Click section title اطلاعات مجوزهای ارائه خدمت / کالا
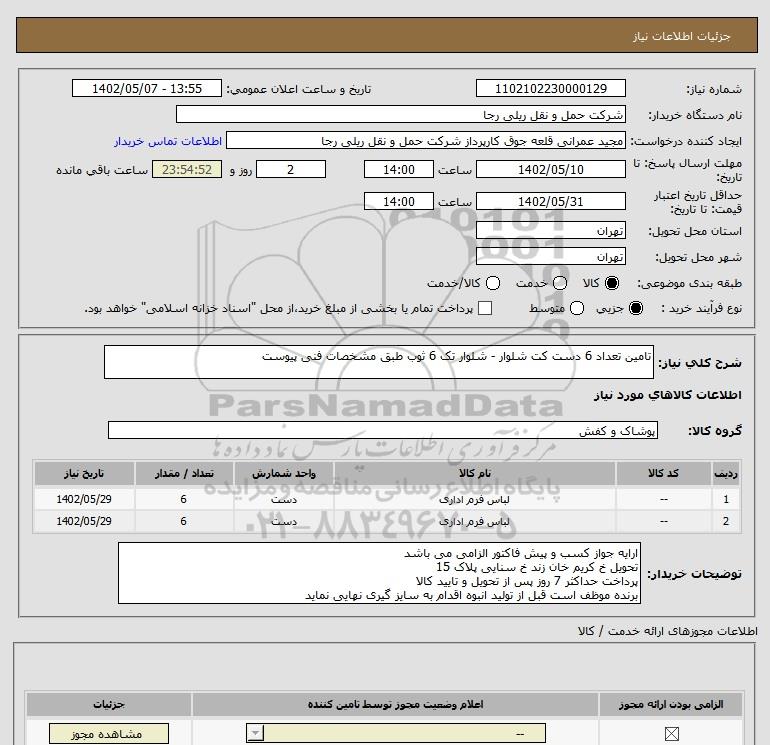 [667, 631]
